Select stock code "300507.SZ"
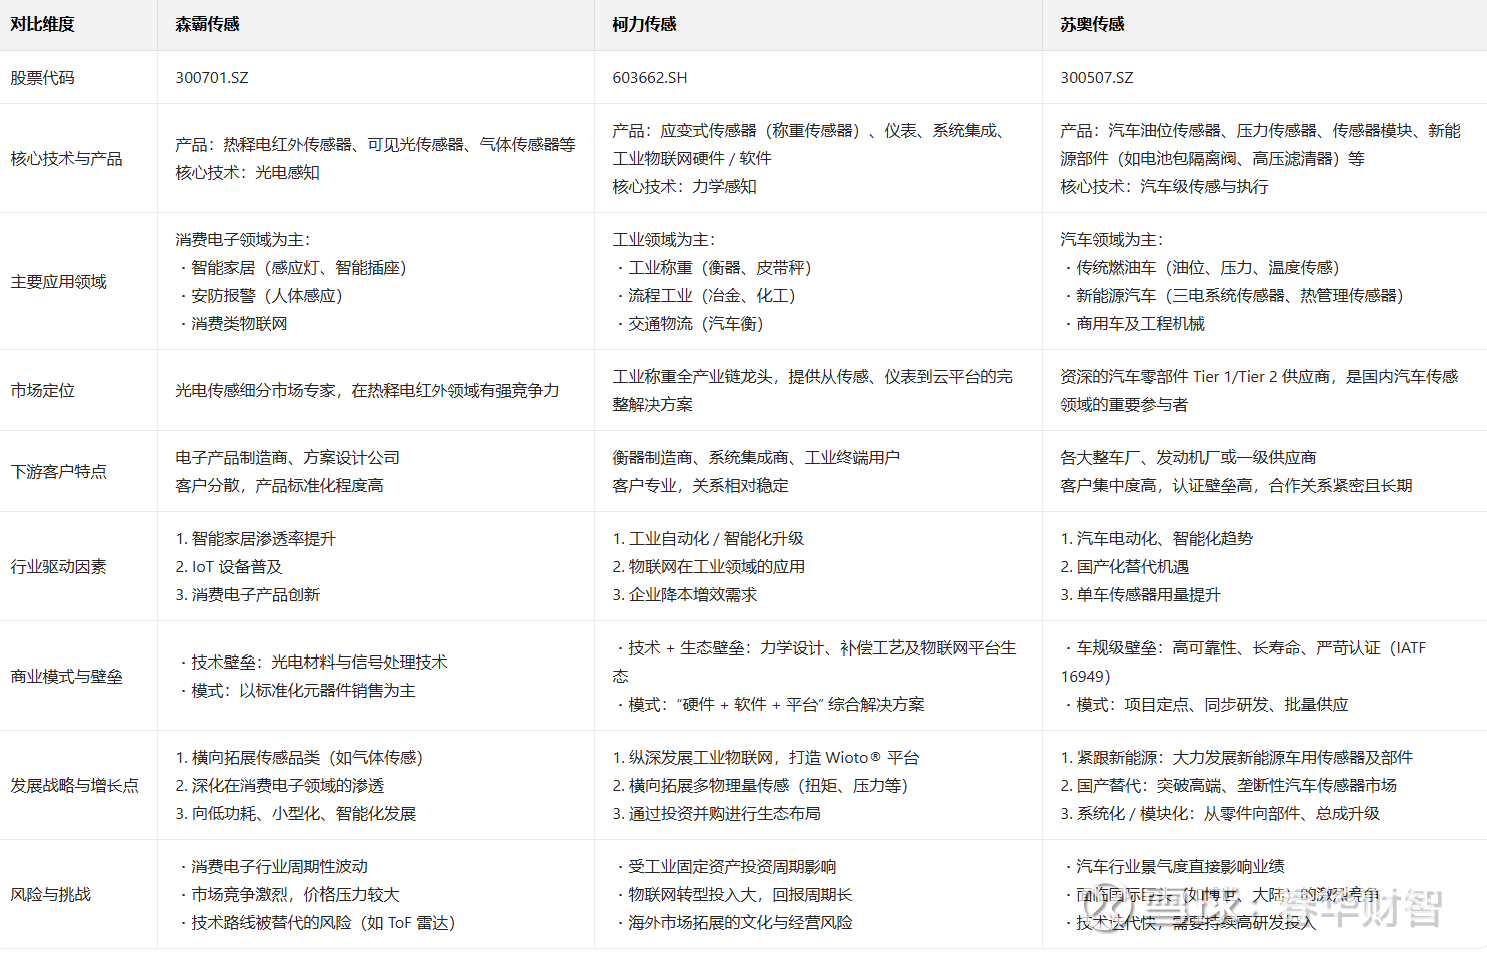This screenshot has height=953, width=1487. coord(1097,78)
